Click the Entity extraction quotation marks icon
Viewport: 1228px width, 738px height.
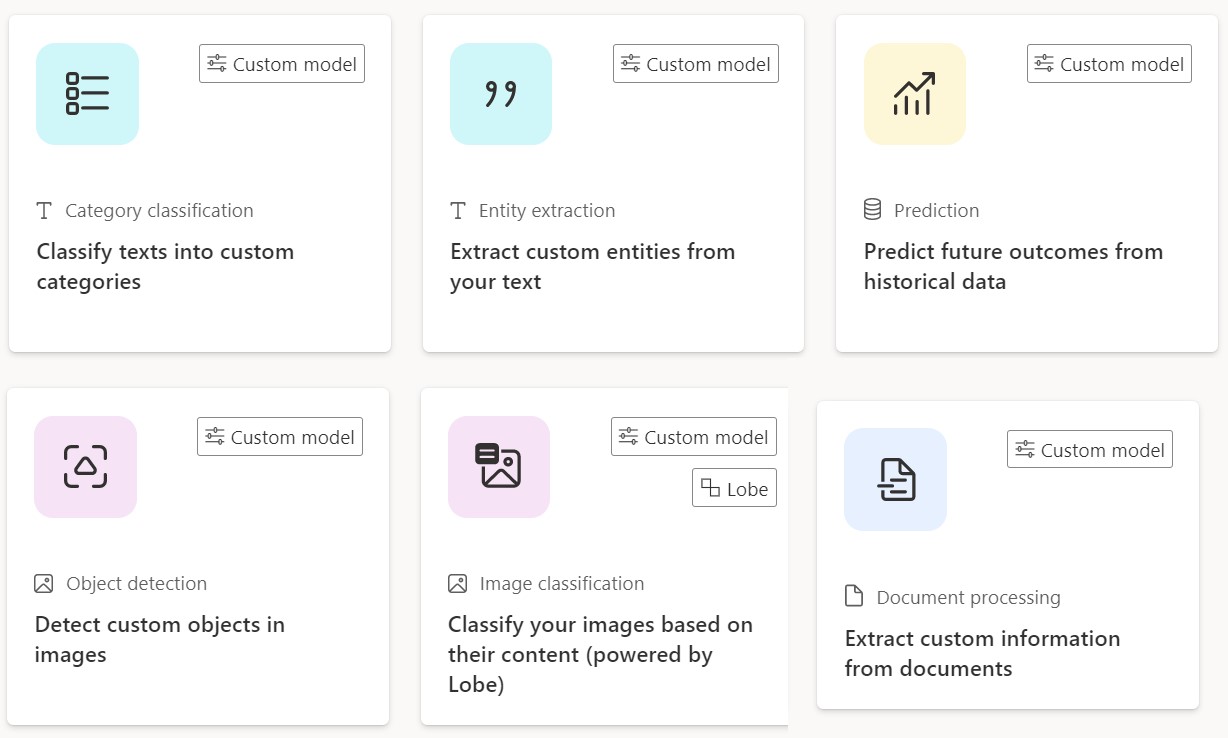pyautogui.click(x=500, y=93)
